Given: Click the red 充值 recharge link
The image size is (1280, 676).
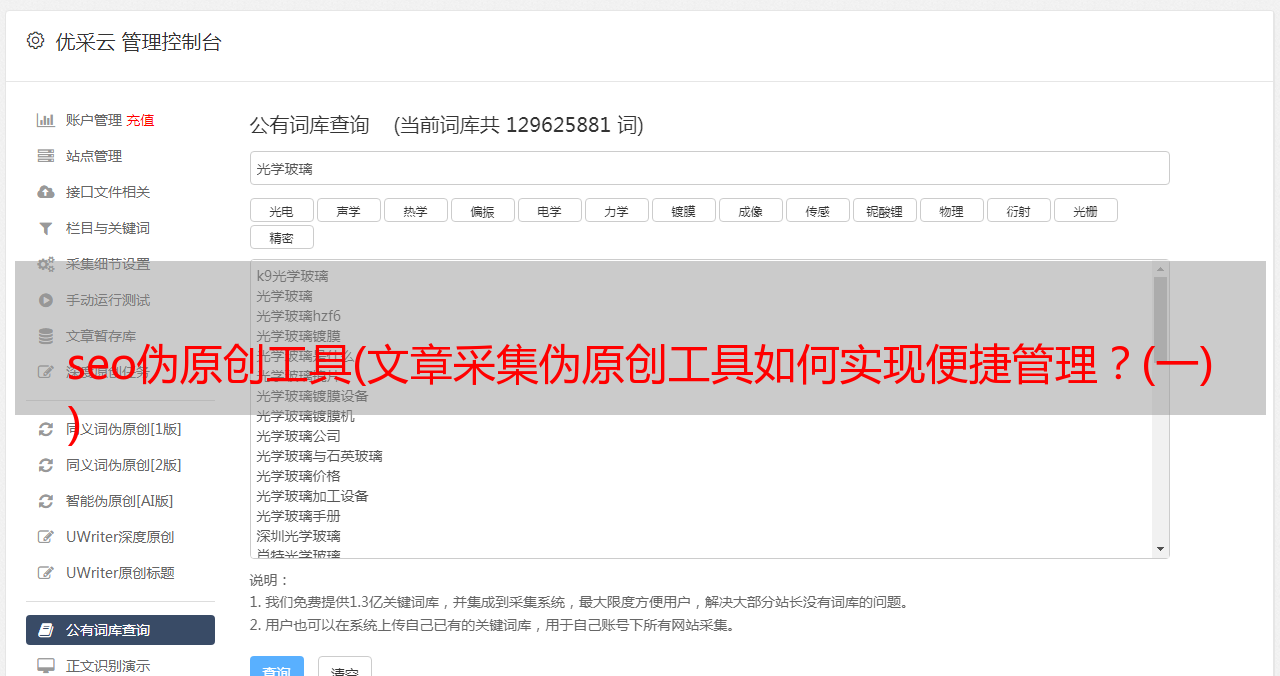Looking at the screenshot, I should pyautogui.click(x=140, y=120).
